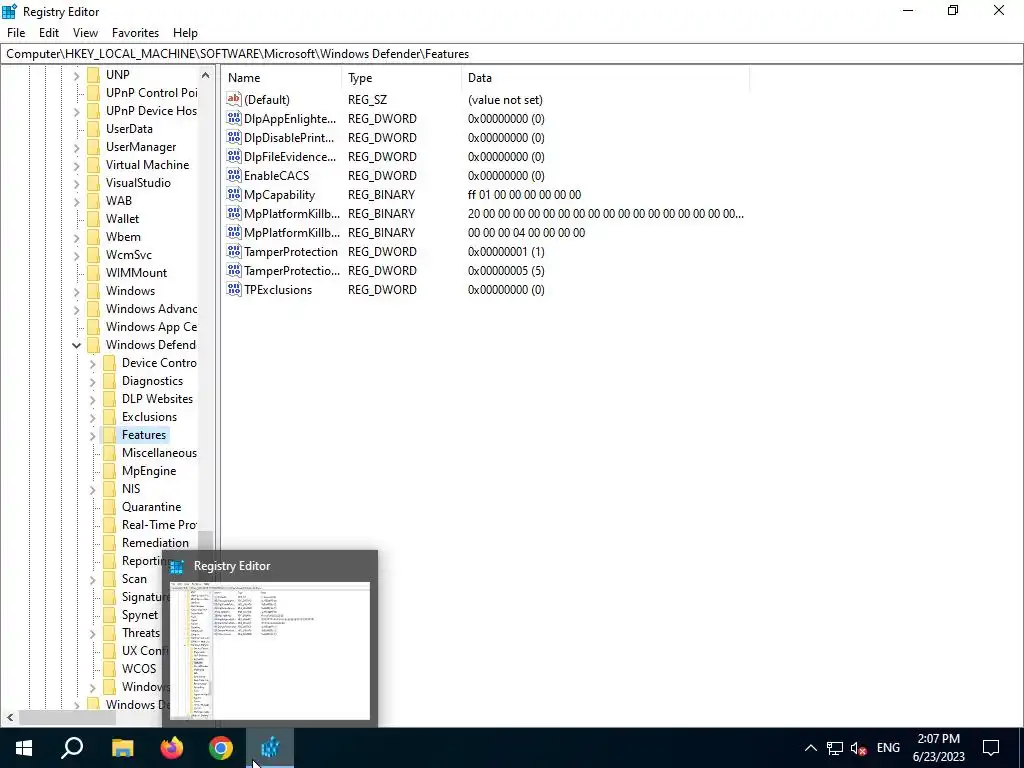This screenshot has width=1024, height=768.
Task: Click the Registry Editor preview thumbnail
Action: click(x=270, y=650)
